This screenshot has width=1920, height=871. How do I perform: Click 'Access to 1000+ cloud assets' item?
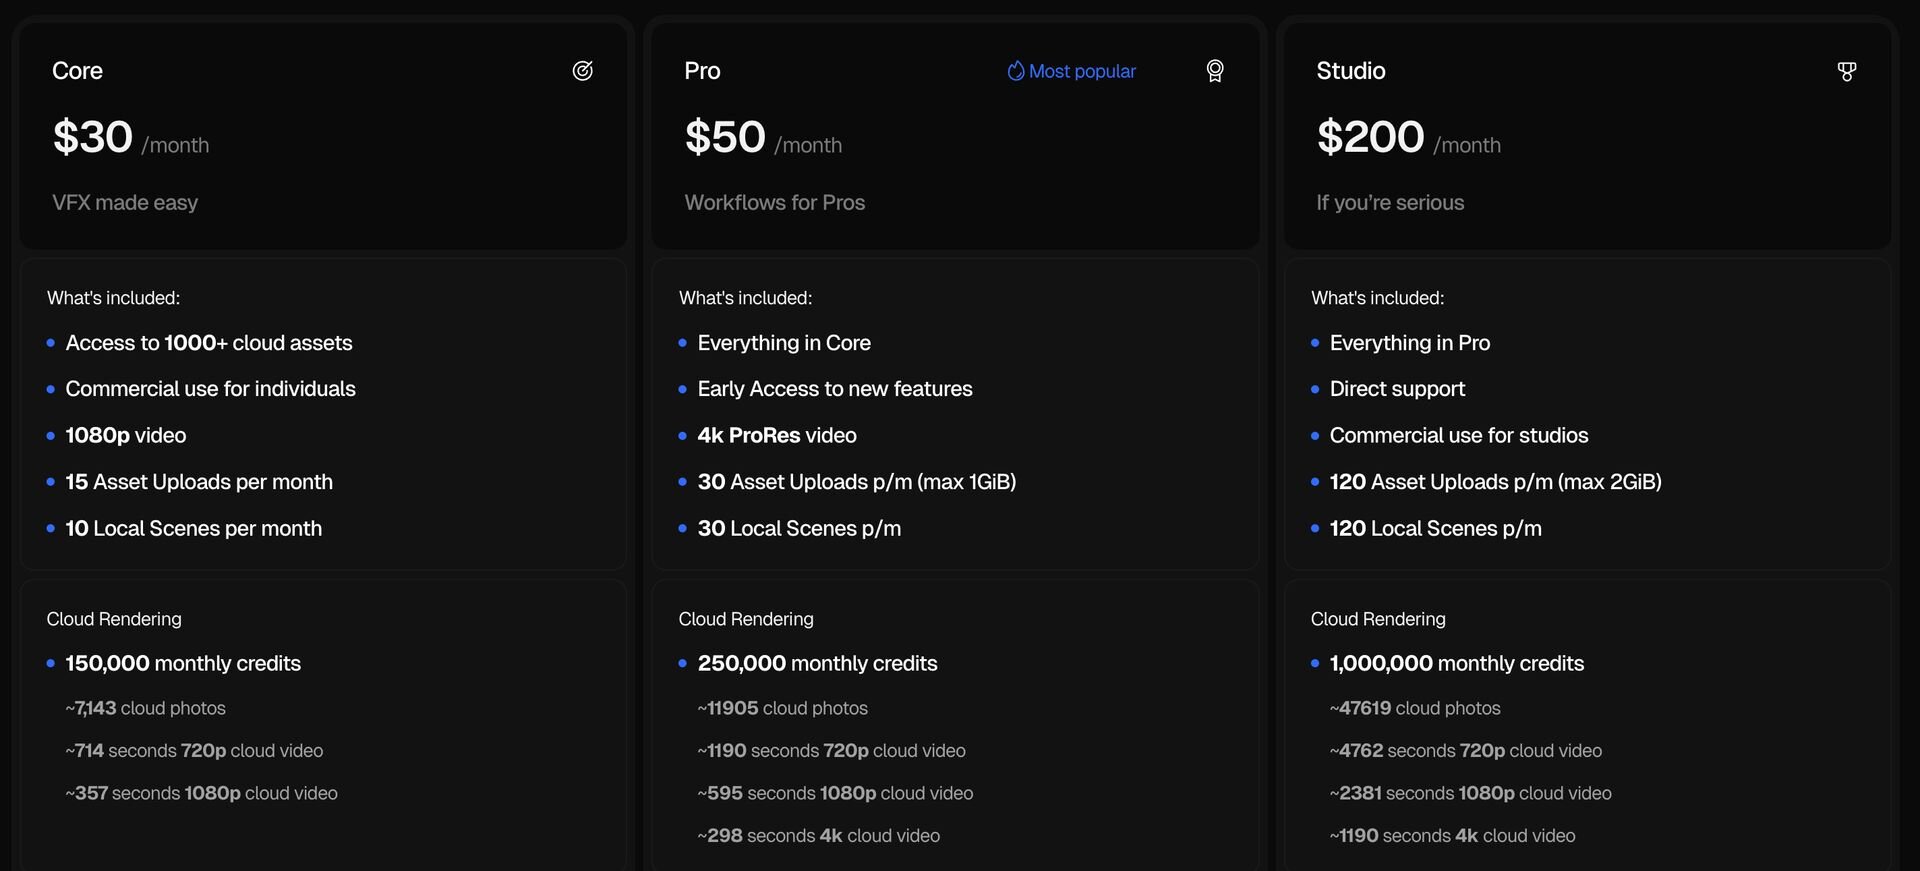click(208, 343)
